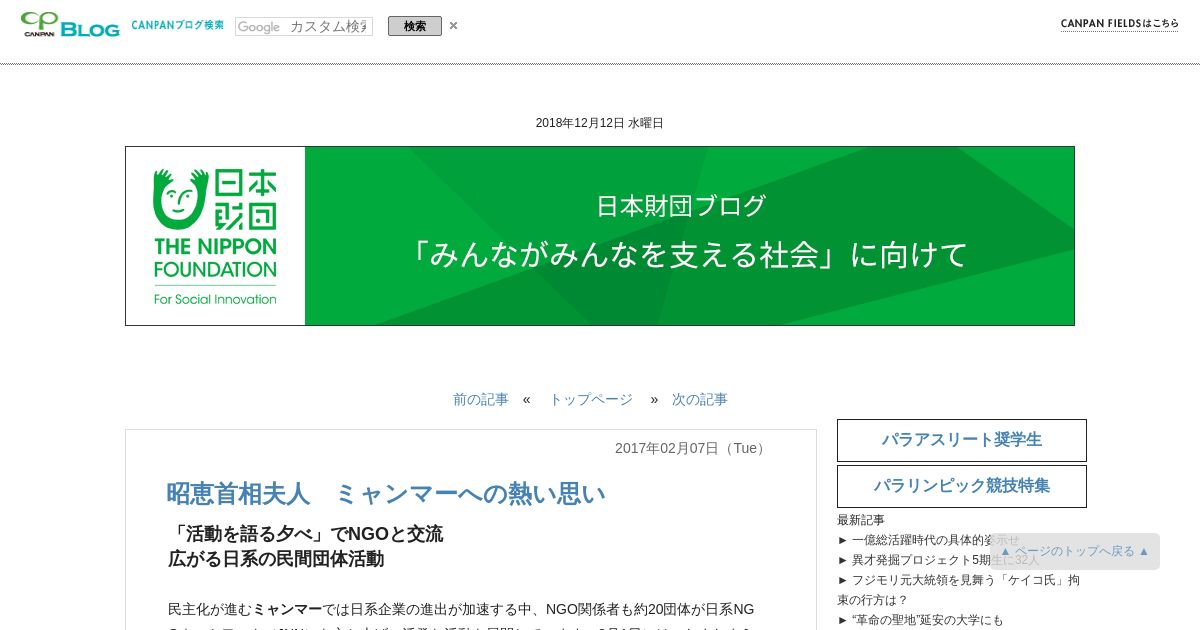
Task: Click the CANPAN BLOG logo
Action: (70, 25)
